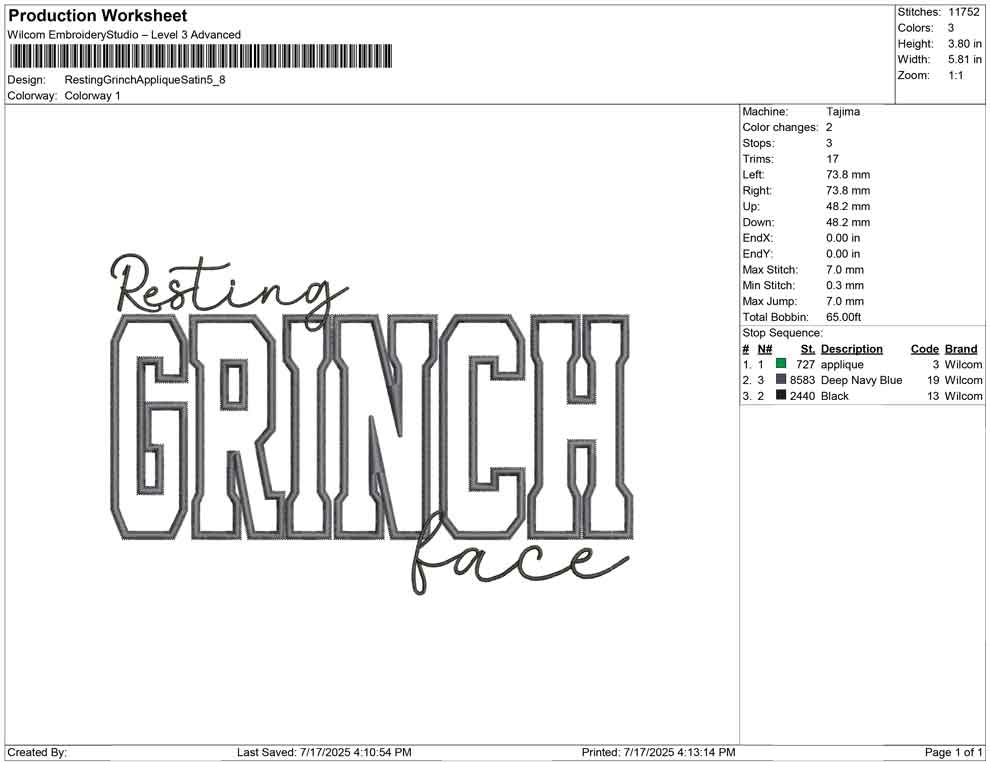Select 'Printed: 7/17/2025 4:13:14 PM' footer
The image size is (990, 762).
coord(659,752)
